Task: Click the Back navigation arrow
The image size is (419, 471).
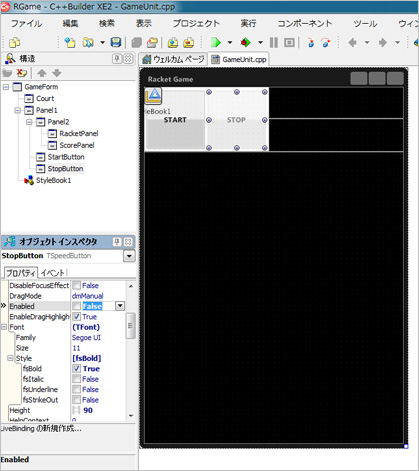Action: click(353, 43)
